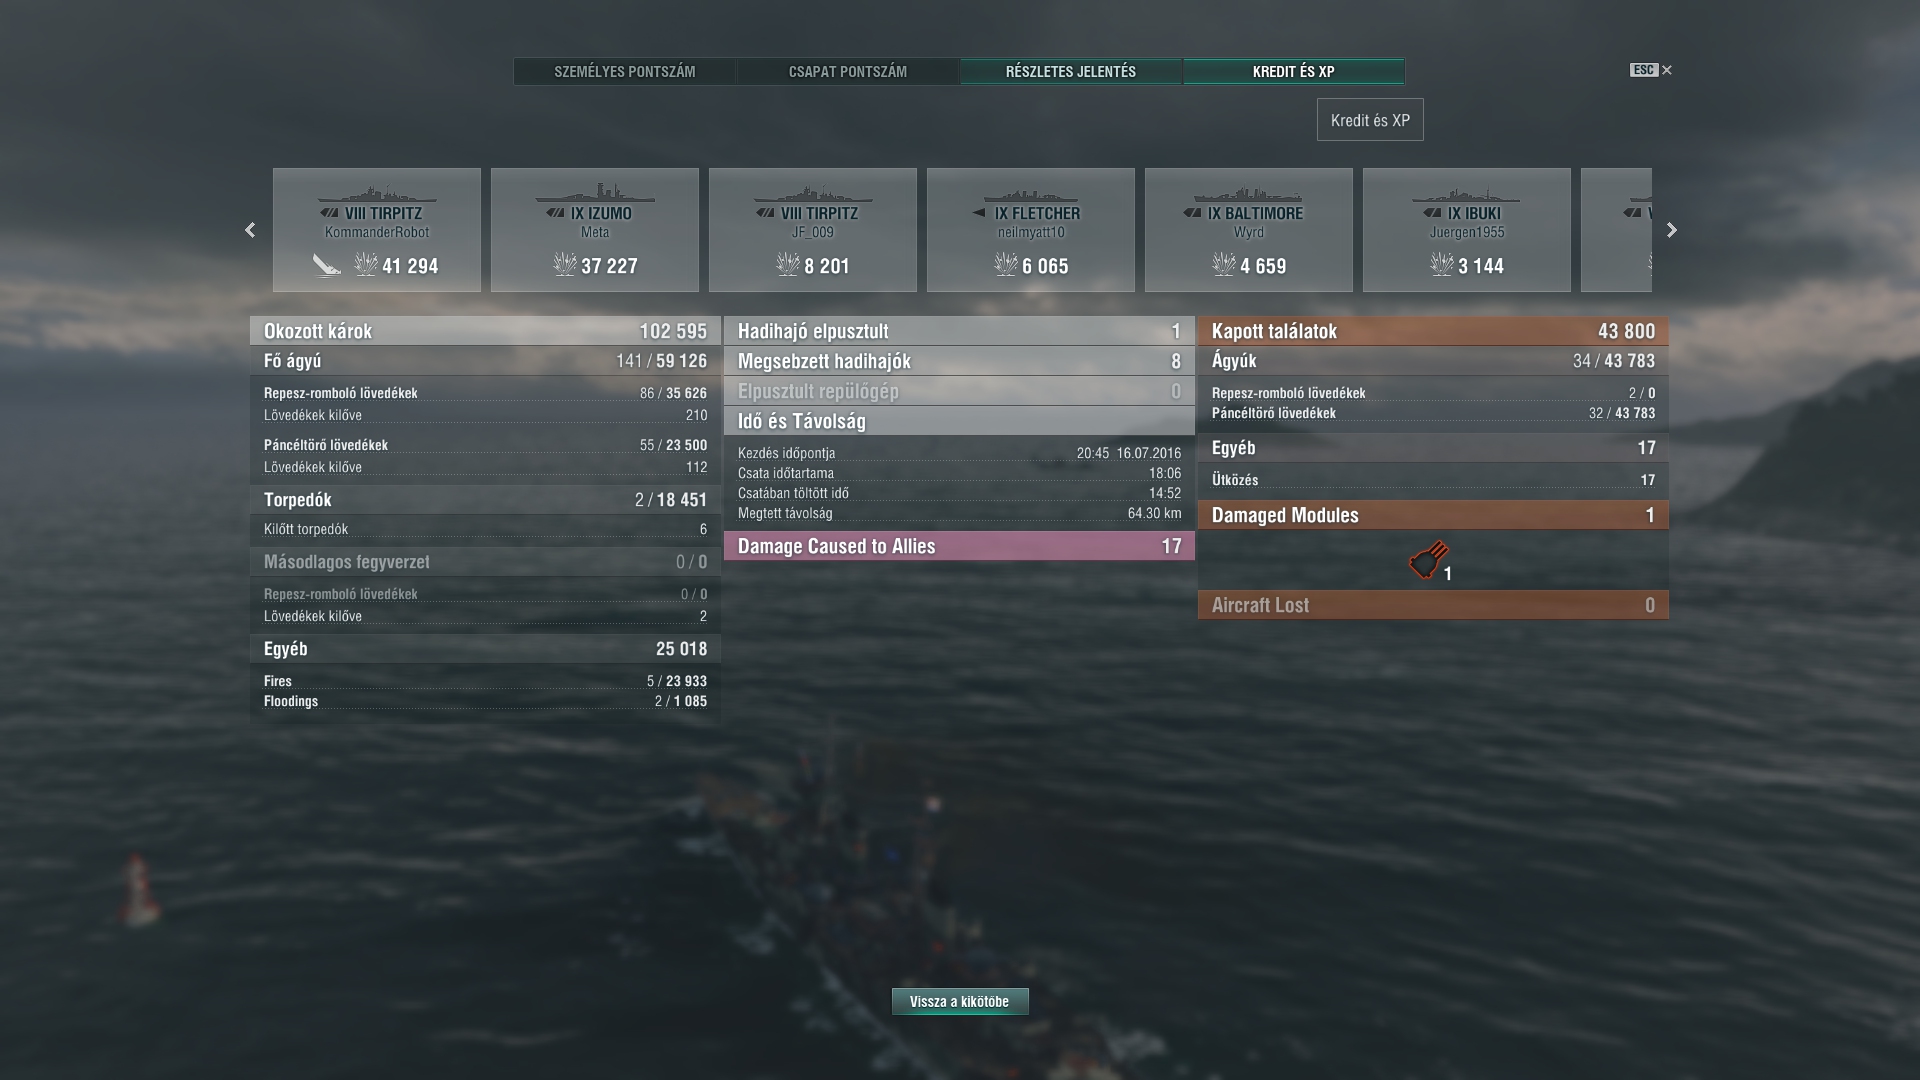Click the Vissza a kikötőbe button
This screenshot has height=1080, width=1920.
pos(960,1001)
